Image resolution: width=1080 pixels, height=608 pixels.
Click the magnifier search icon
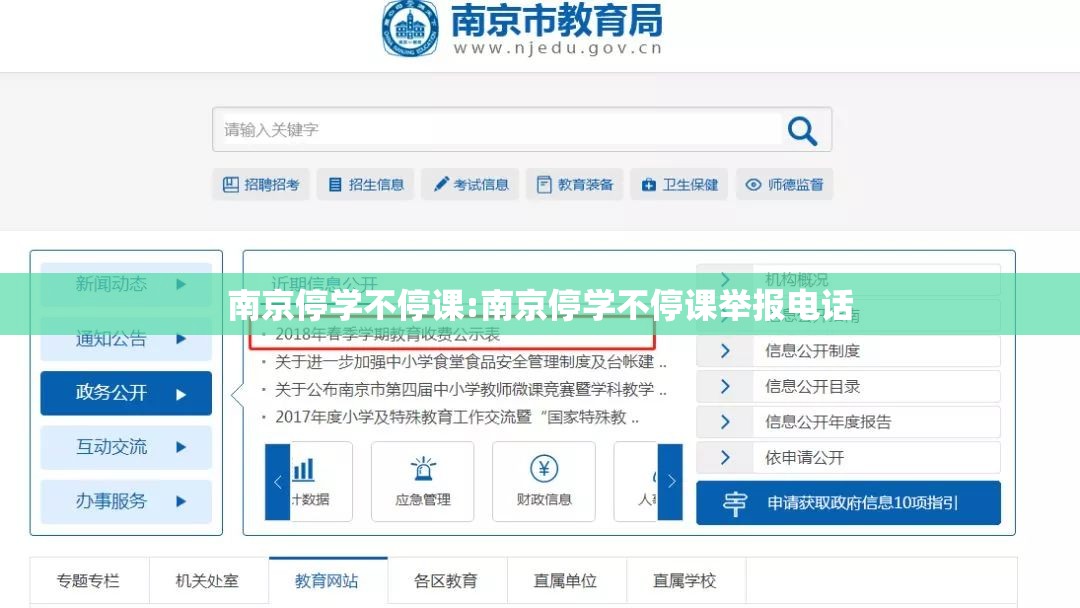click(x=802, y=130)
